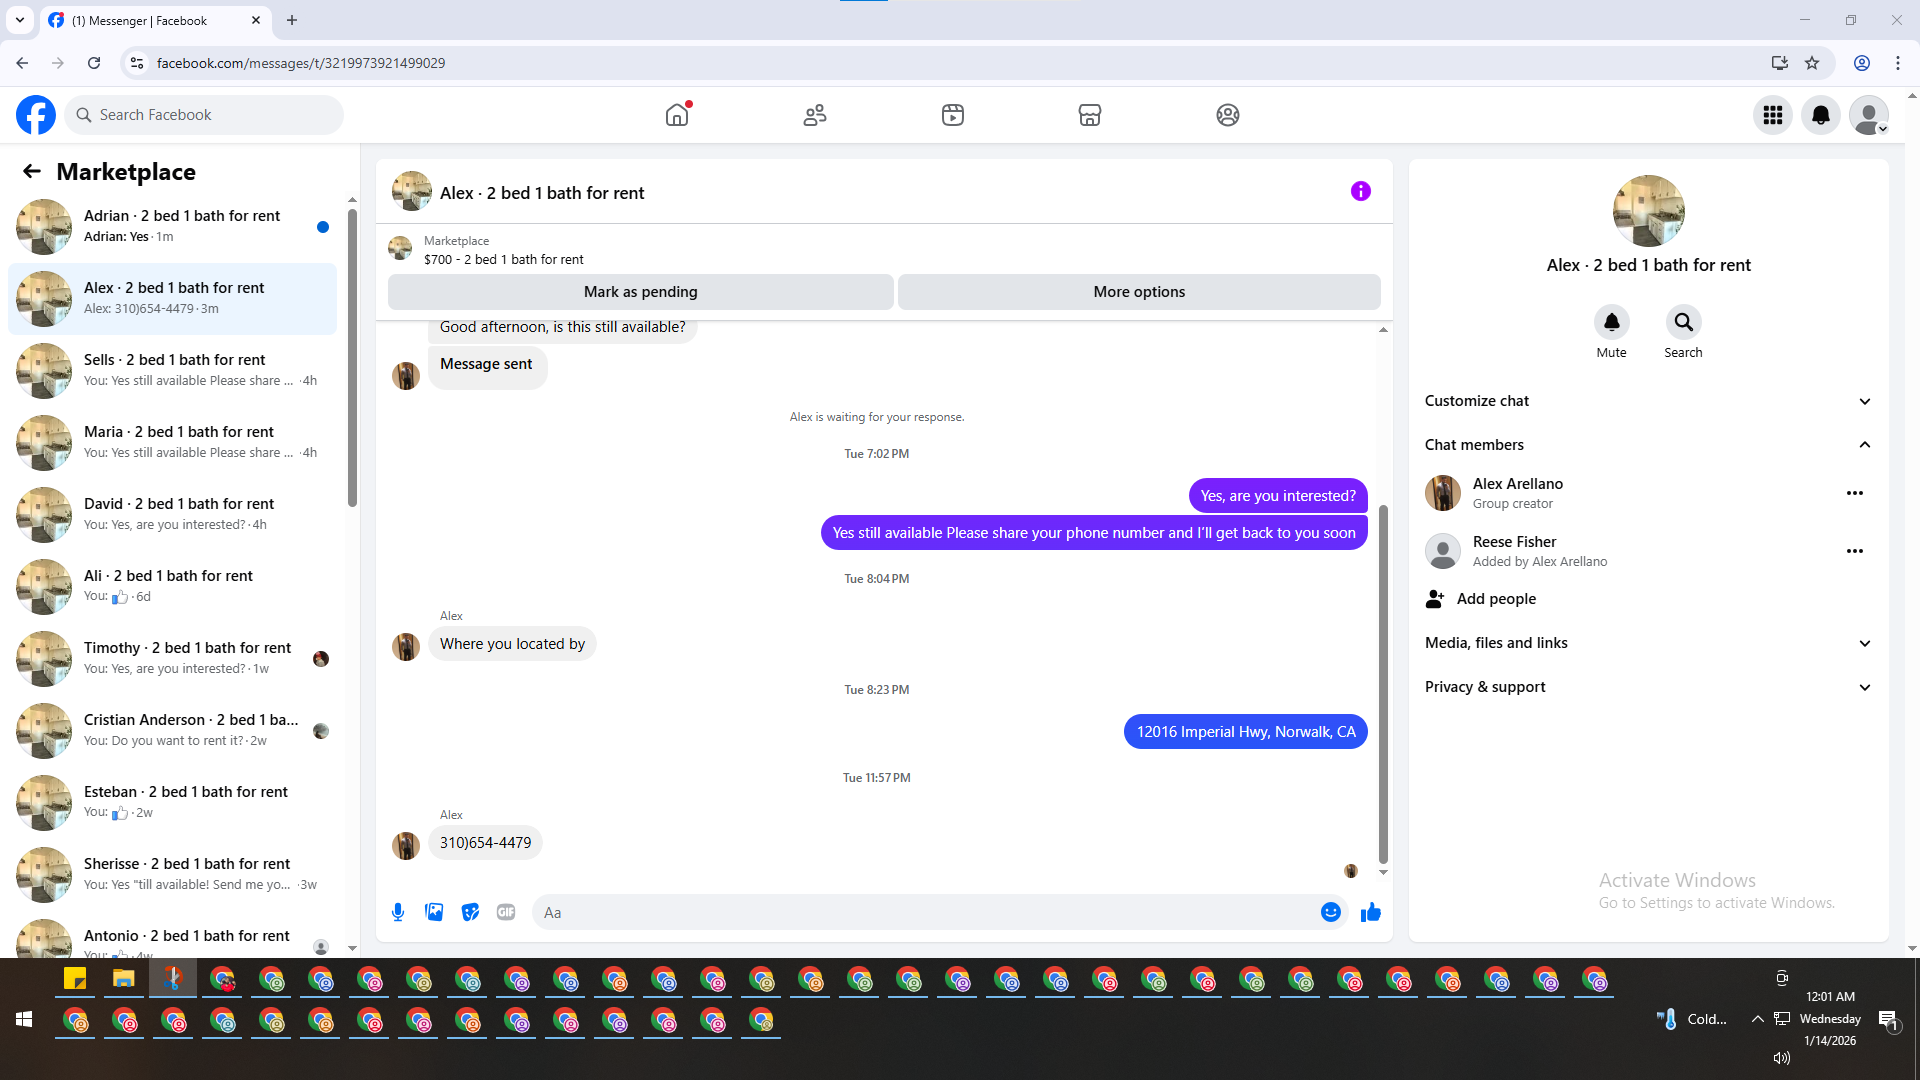Expand the Customize chat section
This screenshot has width=1920, height=1080.
[1864, 401]
